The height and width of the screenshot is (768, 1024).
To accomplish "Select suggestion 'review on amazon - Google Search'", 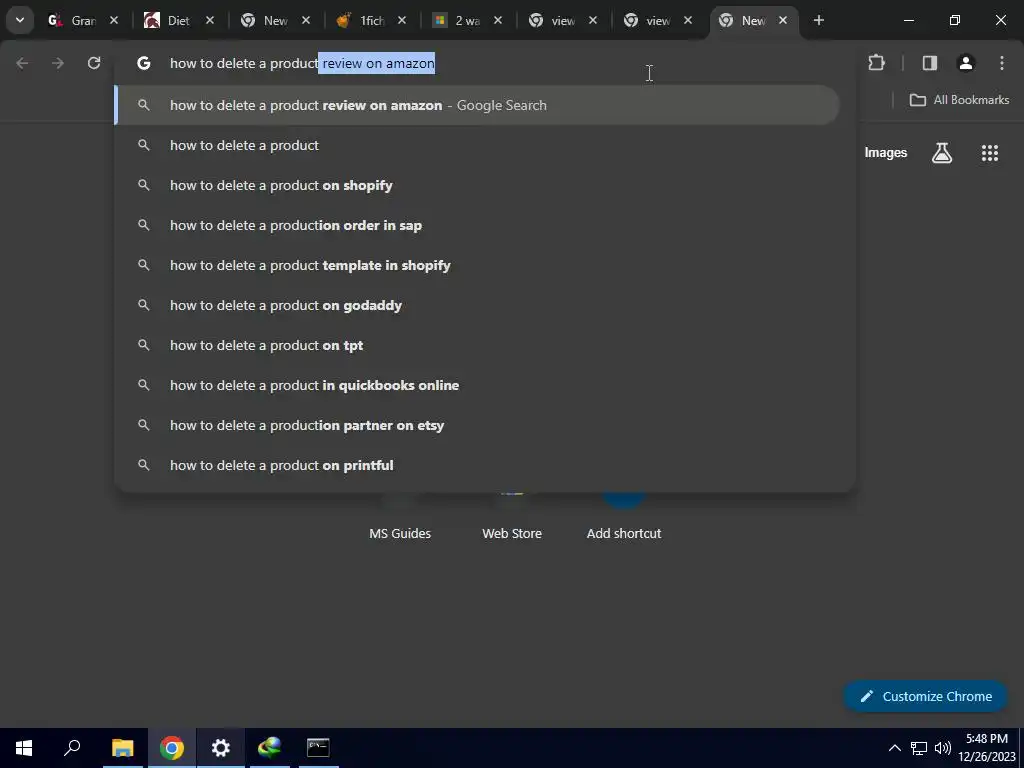I will pos(477,105).
